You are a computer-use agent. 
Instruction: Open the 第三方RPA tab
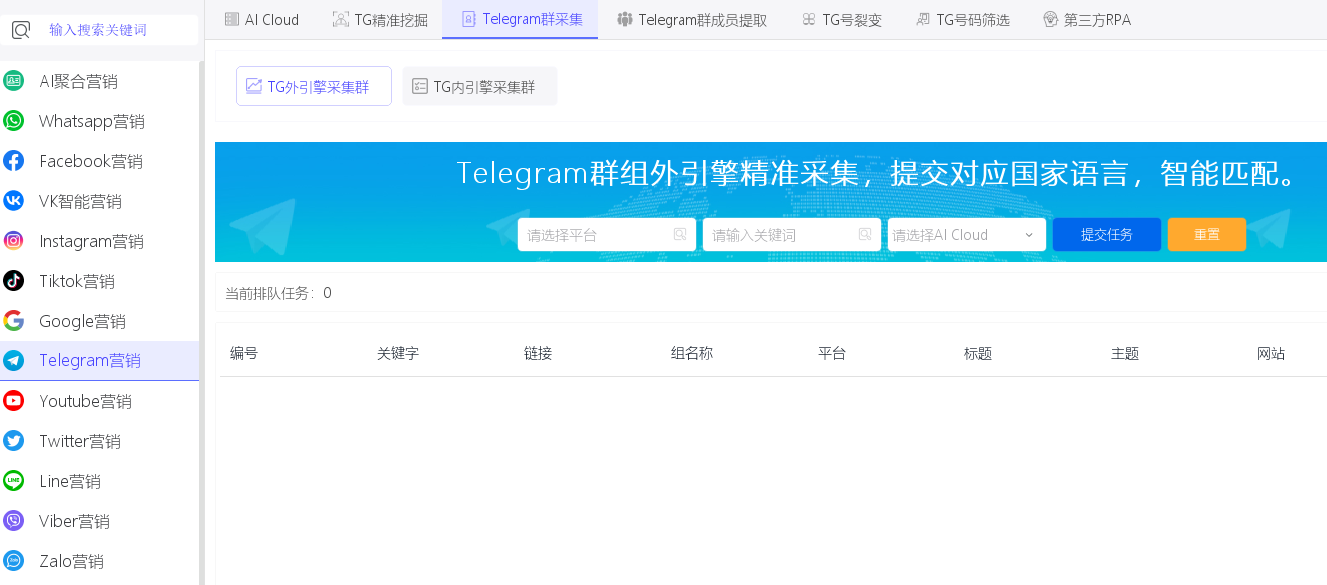[1087, 19]
